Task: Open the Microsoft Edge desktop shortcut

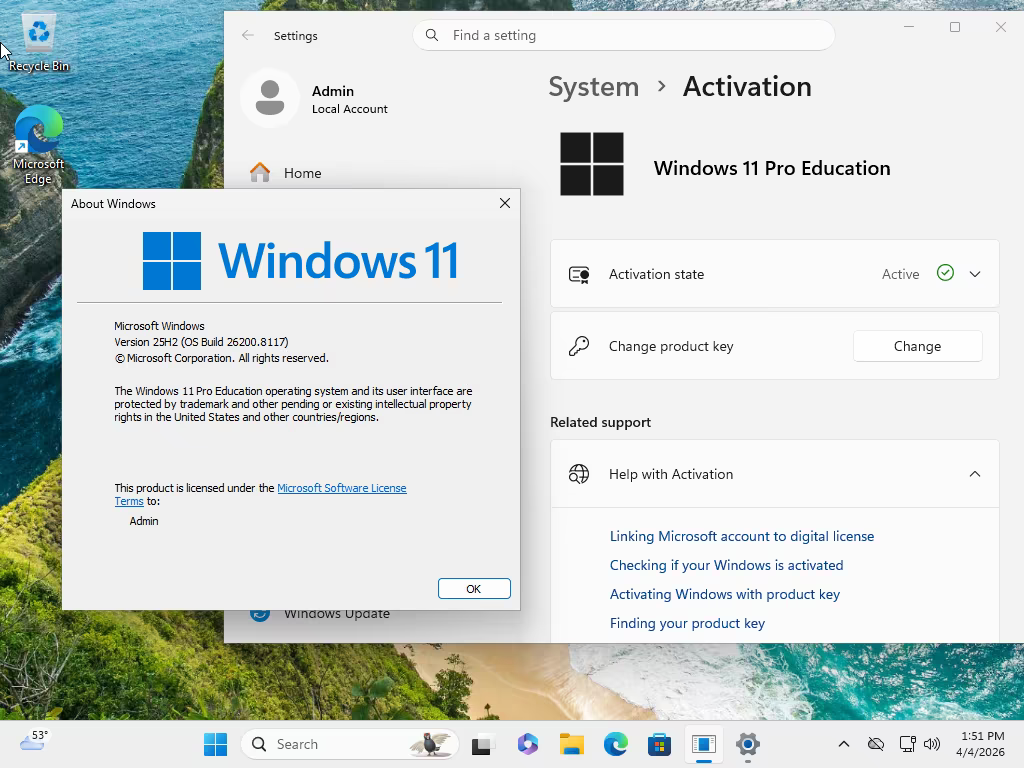Action: click(39, 145)
